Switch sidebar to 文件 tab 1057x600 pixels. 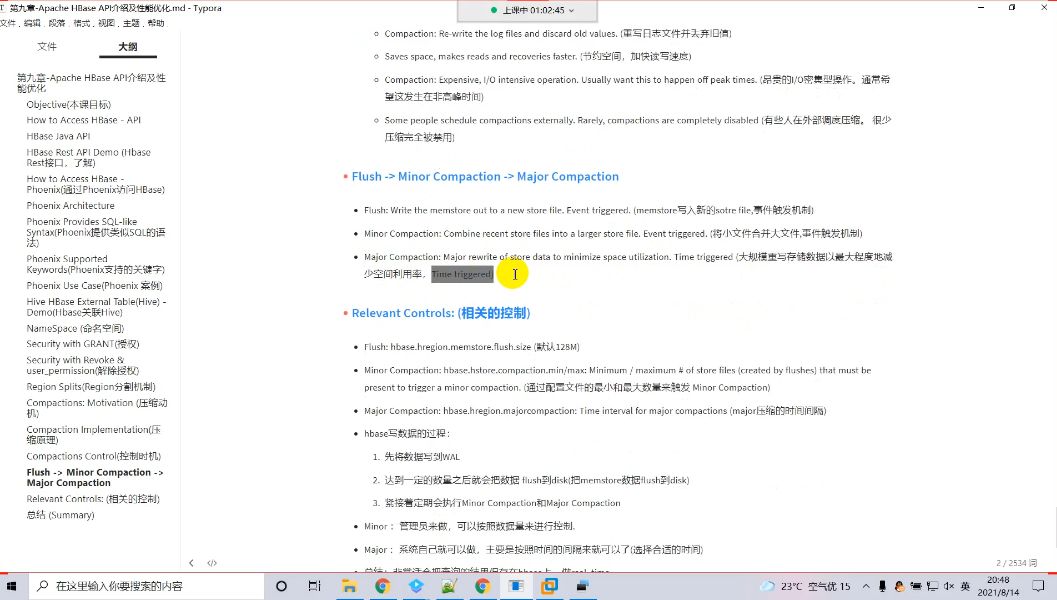click(x=47, y=47)
